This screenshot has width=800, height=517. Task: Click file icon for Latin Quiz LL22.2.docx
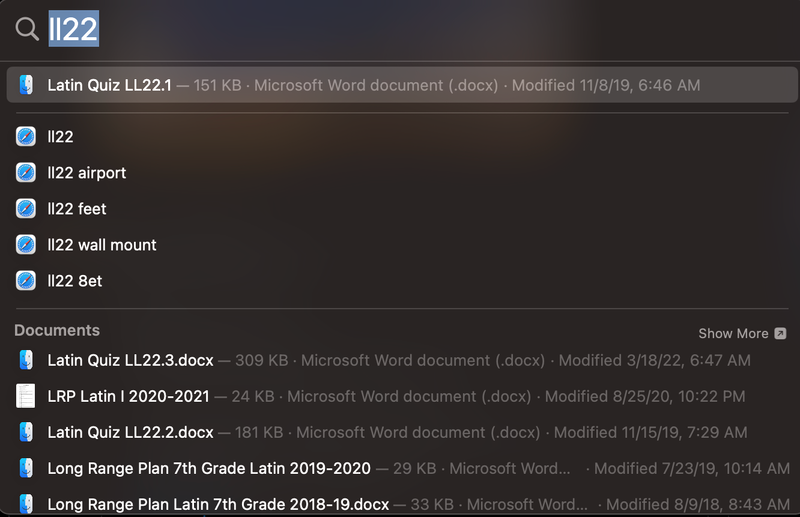[x=27, y=432]
